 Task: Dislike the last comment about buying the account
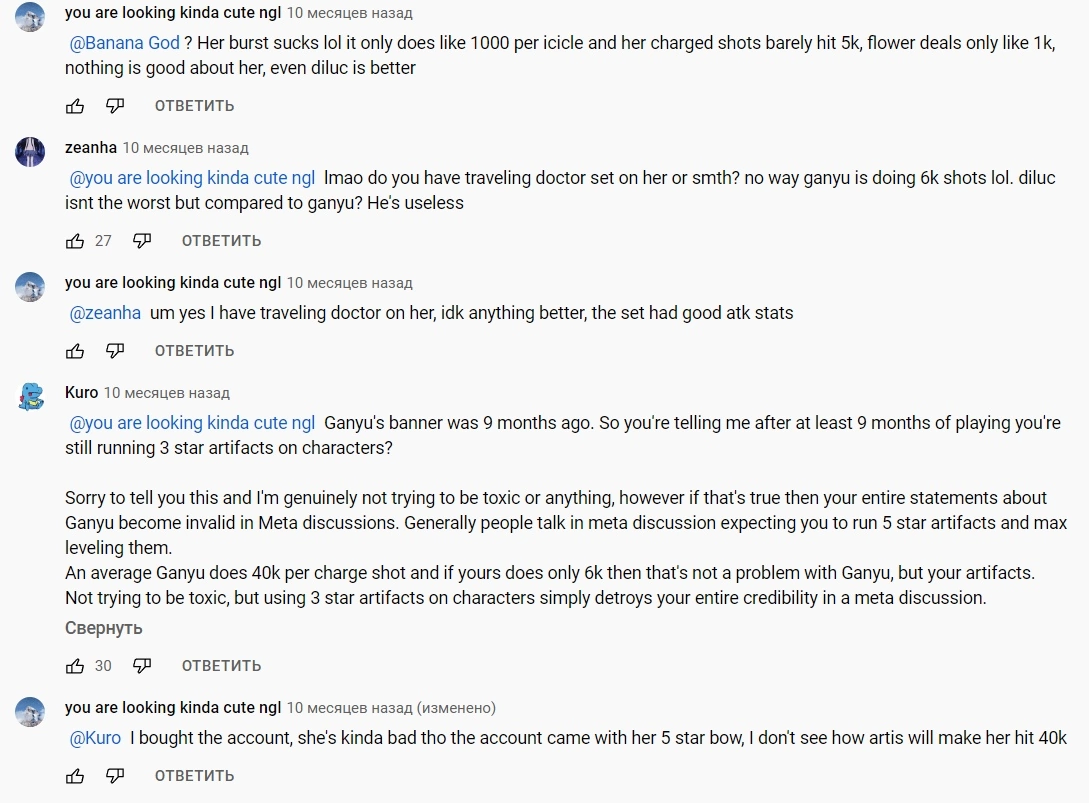[115, 776]
